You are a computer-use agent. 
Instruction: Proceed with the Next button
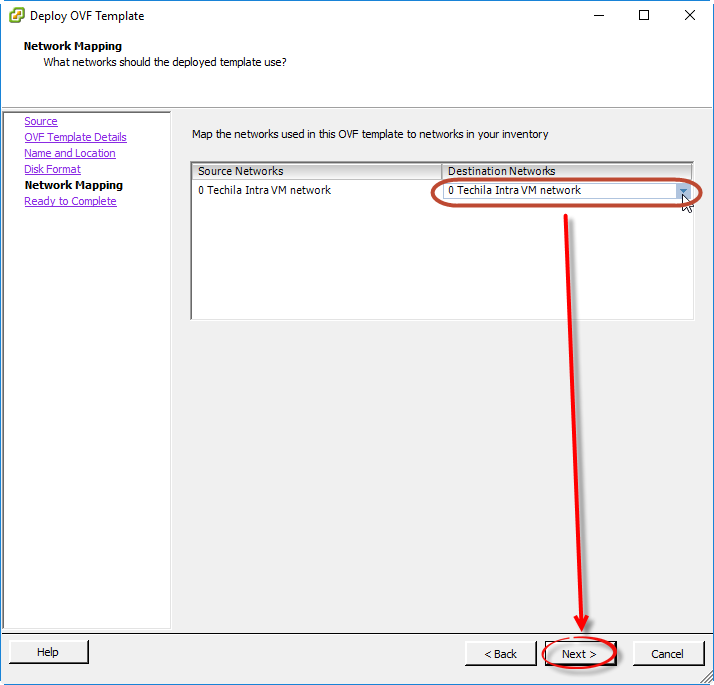click(580, 654)
